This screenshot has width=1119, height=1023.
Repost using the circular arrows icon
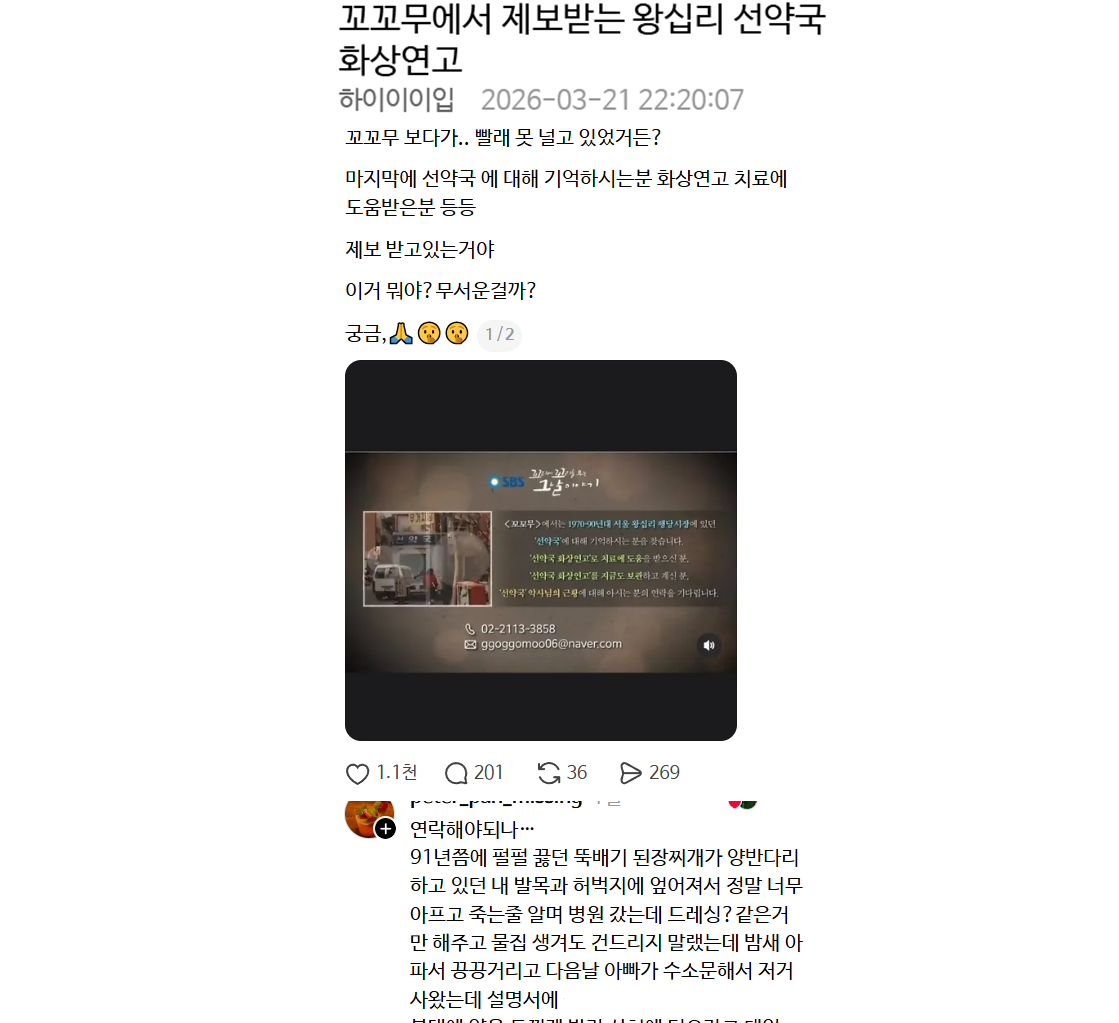549,773
